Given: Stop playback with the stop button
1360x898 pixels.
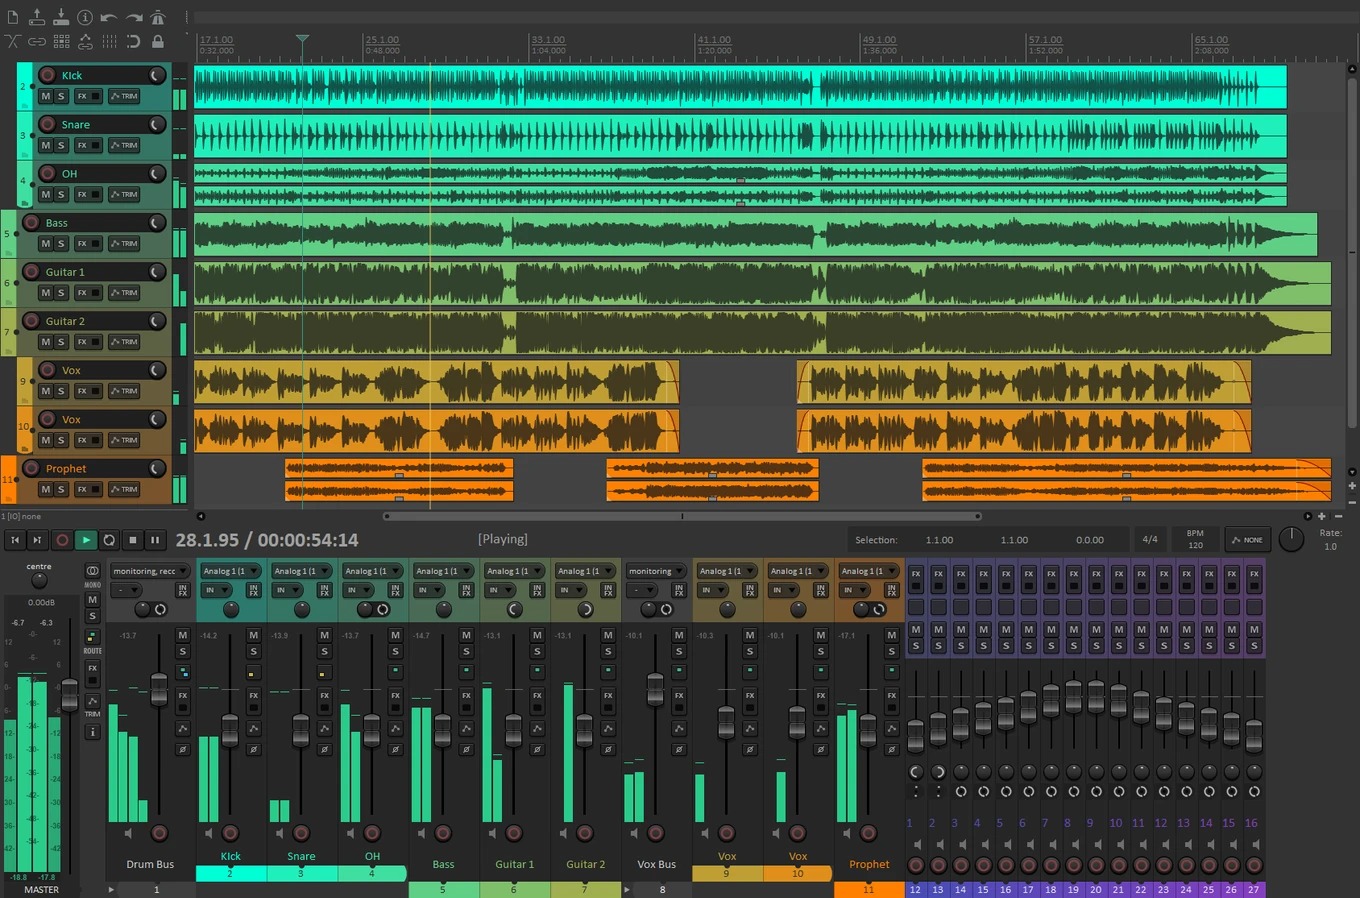Looking at the screenshot, I should point(133,540).
